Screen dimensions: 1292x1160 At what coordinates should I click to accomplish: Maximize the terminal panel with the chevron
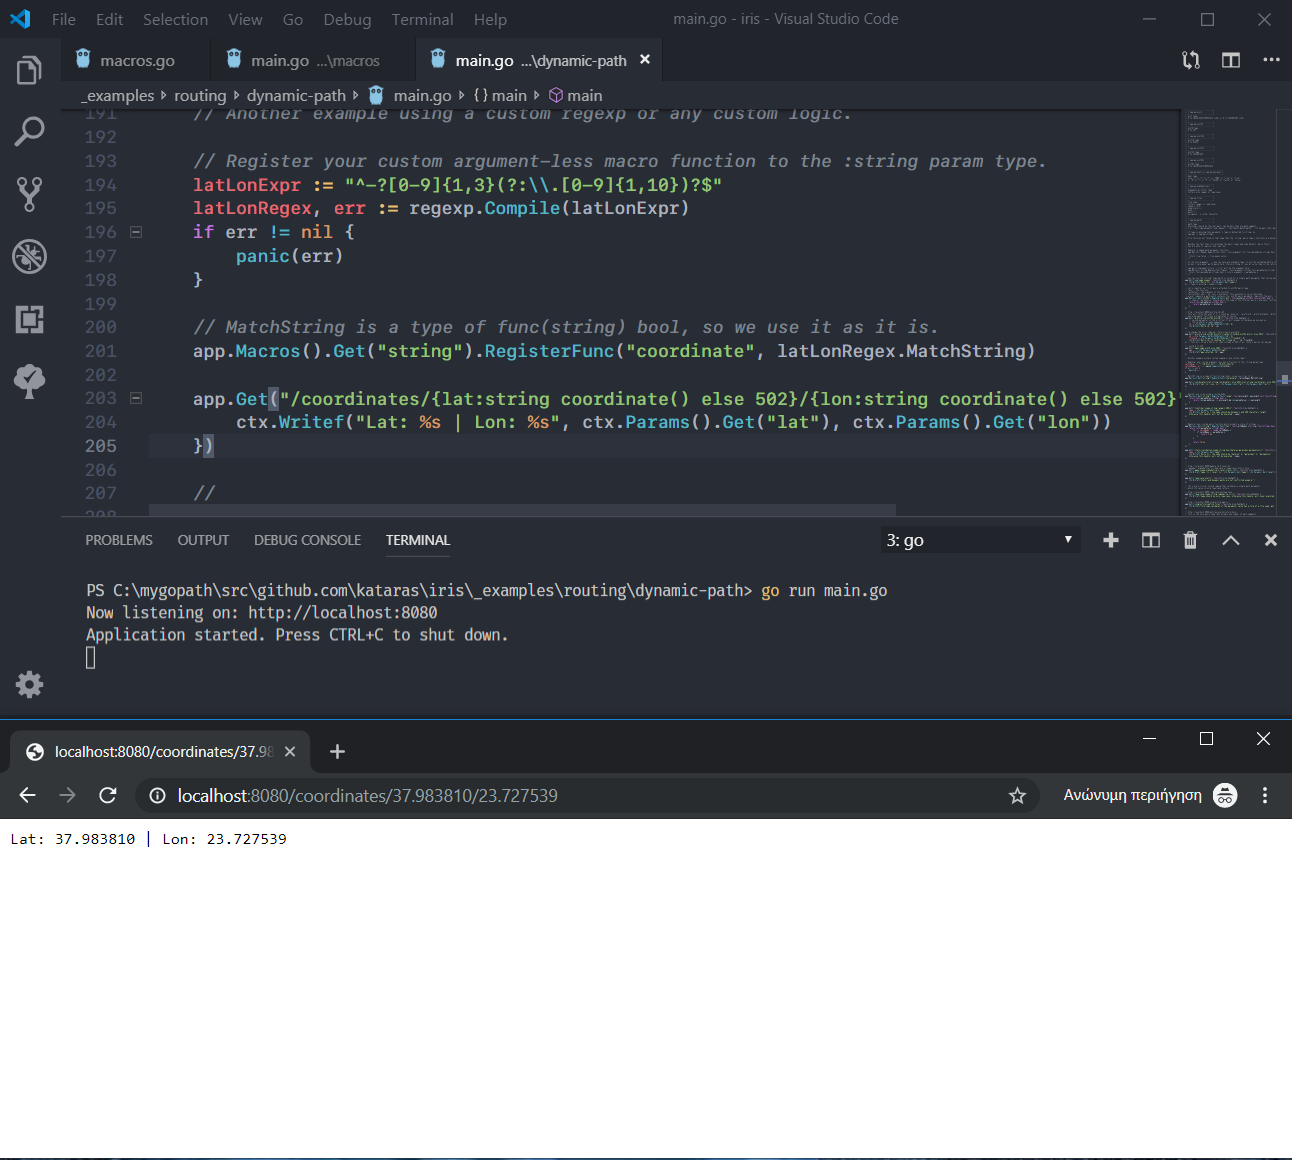tap(1230, 540)
